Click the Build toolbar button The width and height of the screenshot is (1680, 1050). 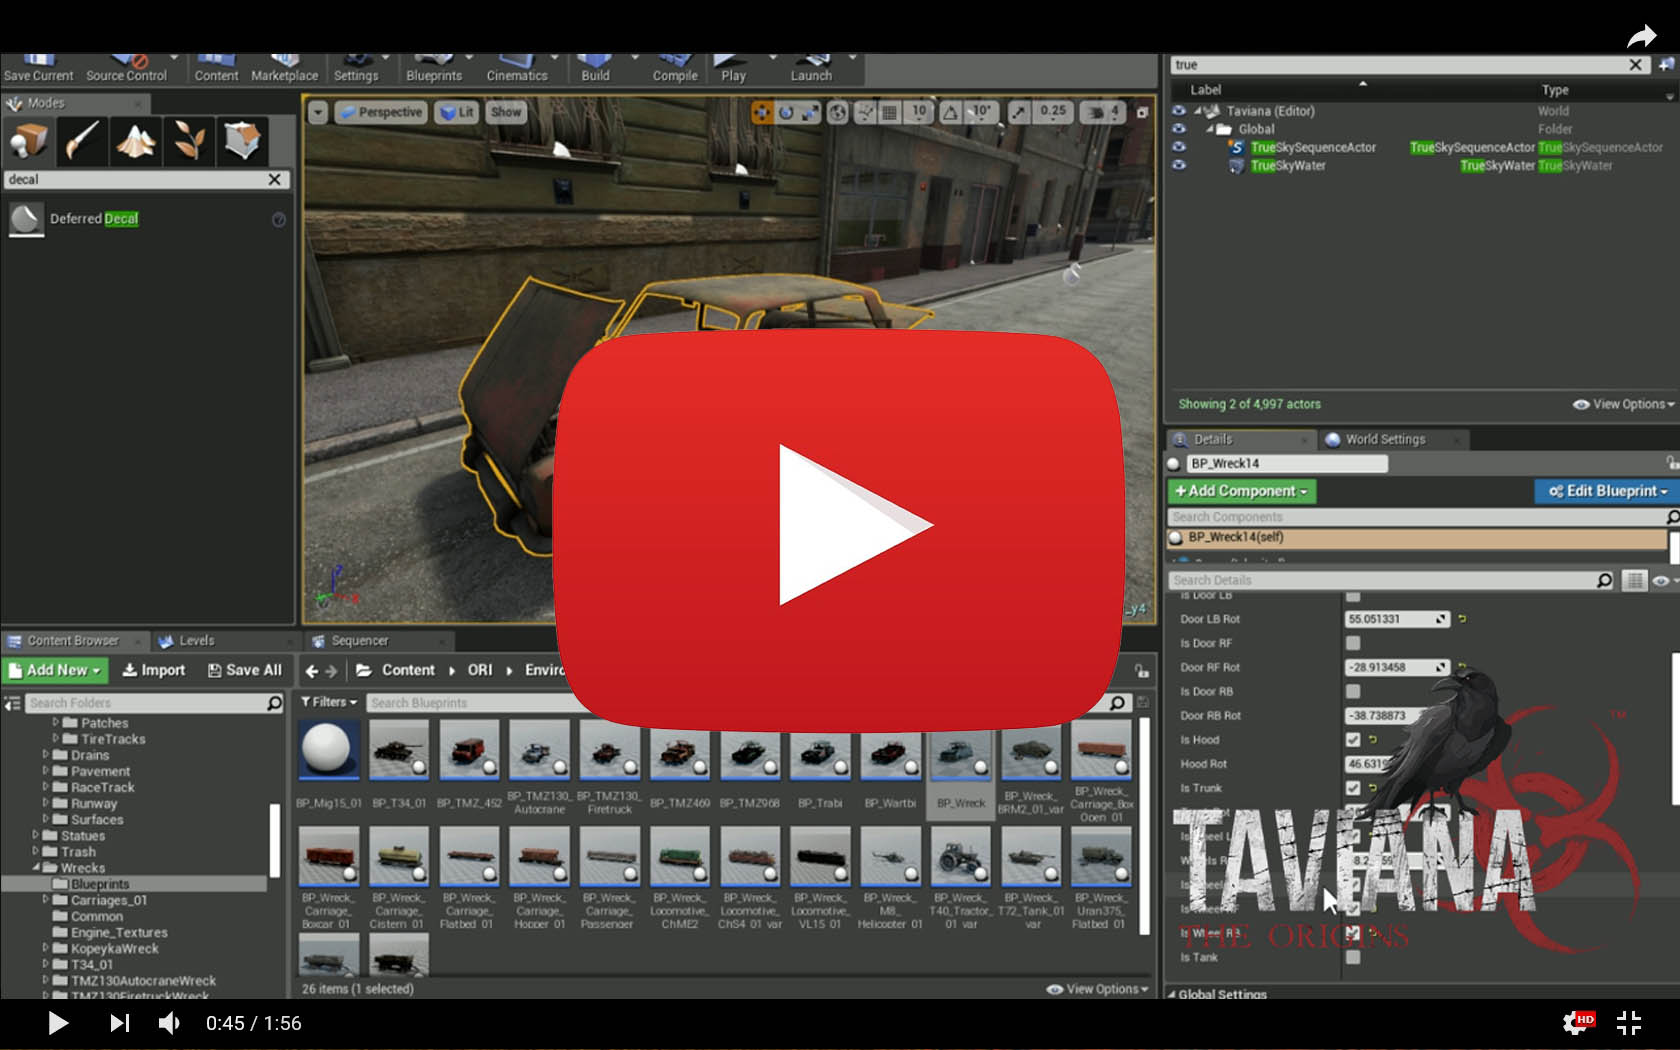pos(595,68)
